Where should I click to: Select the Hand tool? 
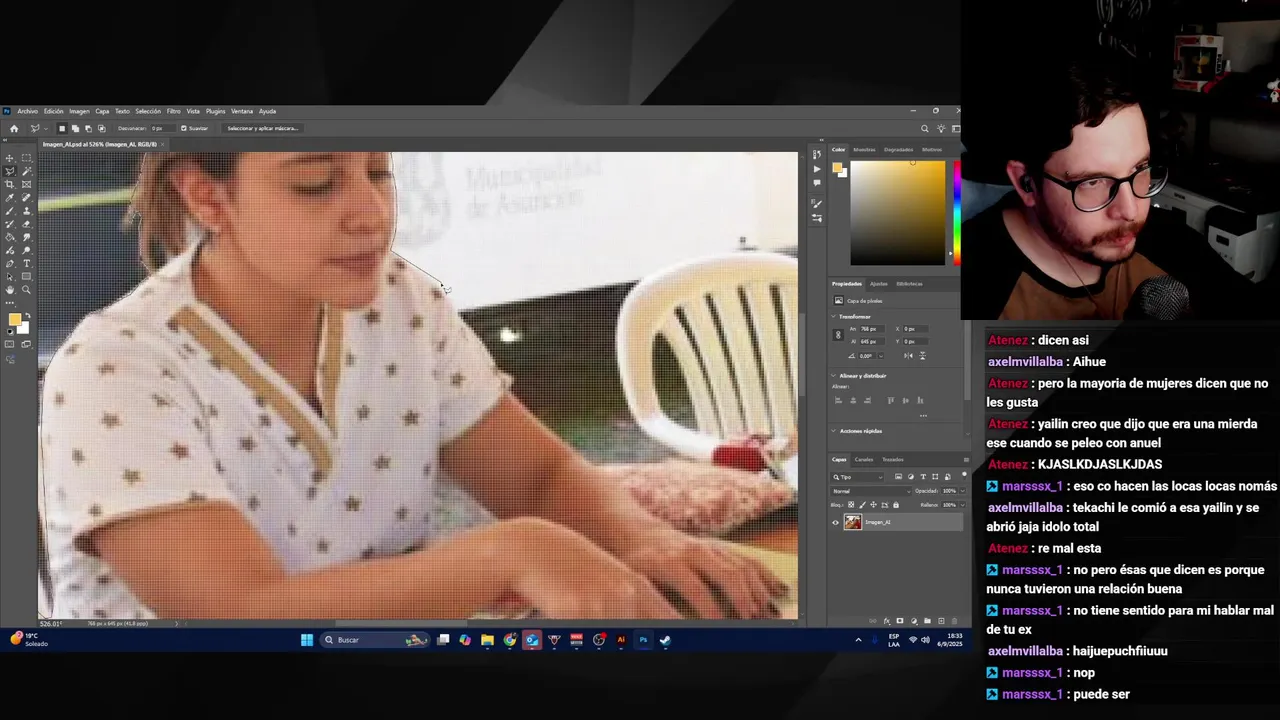pos(10,290)
